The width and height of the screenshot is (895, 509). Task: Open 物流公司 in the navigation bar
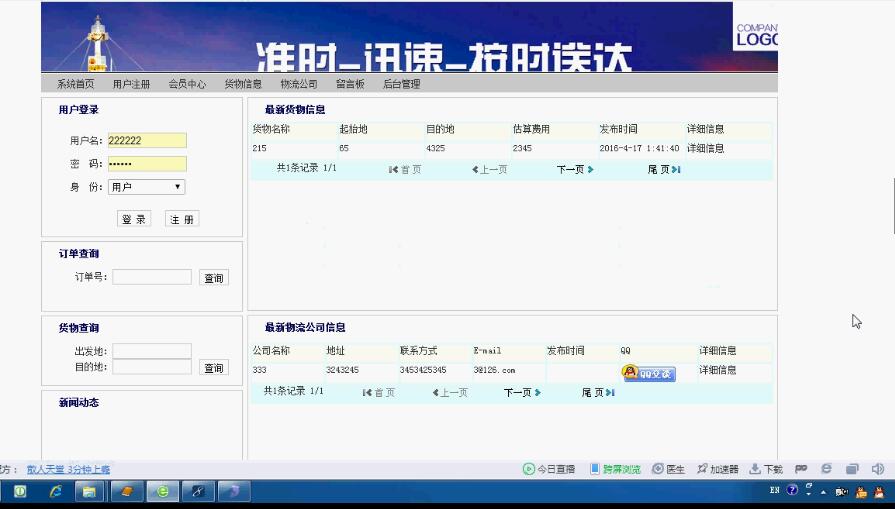pyautogui.click(x=299, y=84)
